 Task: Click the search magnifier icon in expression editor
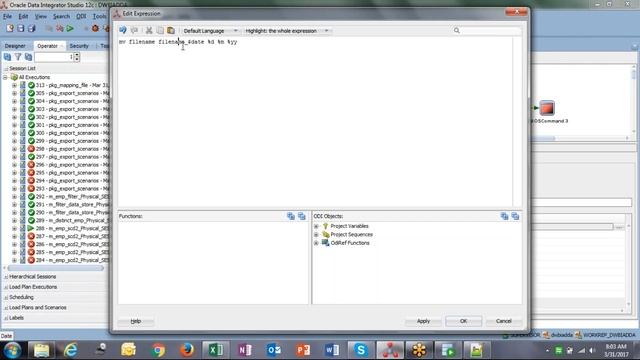click(457, 30)
